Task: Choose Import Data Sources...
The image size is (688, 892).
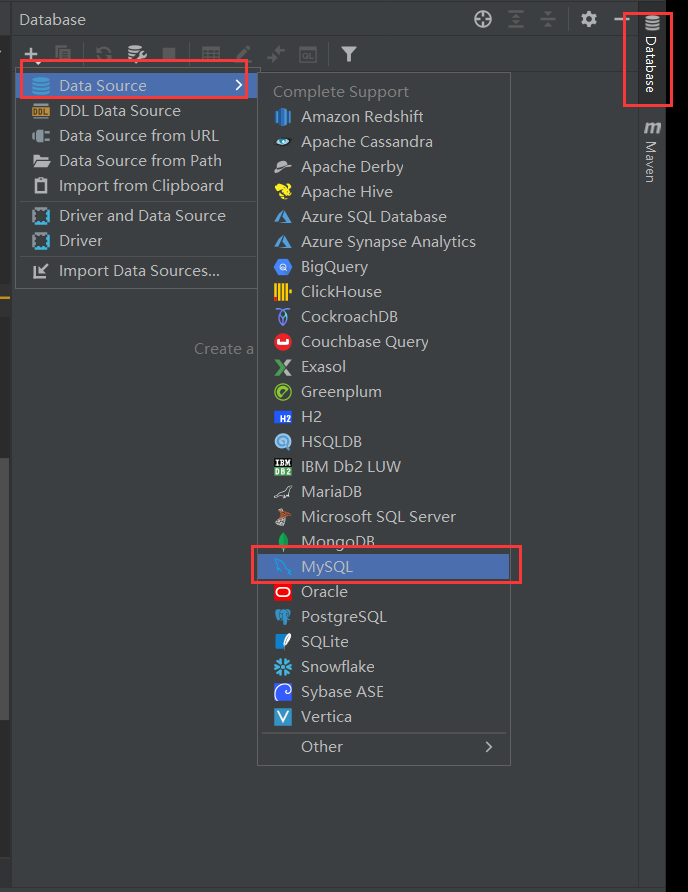Action: (x=137, y=271)
